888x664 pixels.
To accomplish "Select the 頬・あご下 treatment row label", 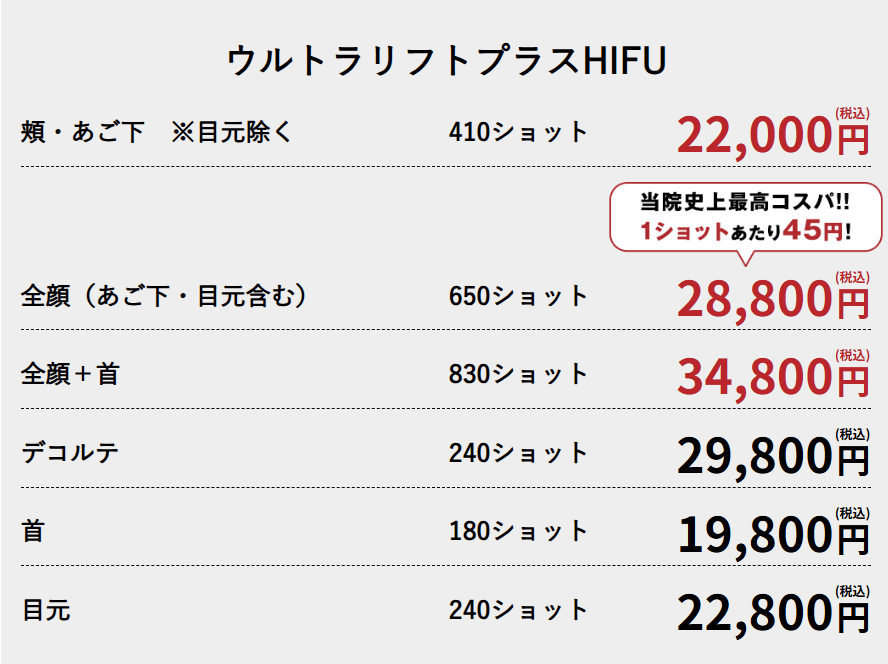I will coord(82,132).
